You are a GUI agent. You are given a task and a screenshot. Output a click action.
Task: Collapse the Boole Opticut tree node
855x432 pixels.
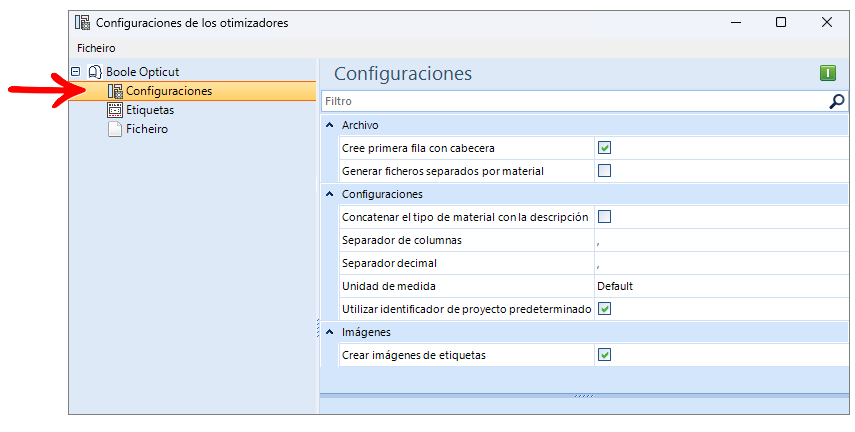tap(76, 71)
